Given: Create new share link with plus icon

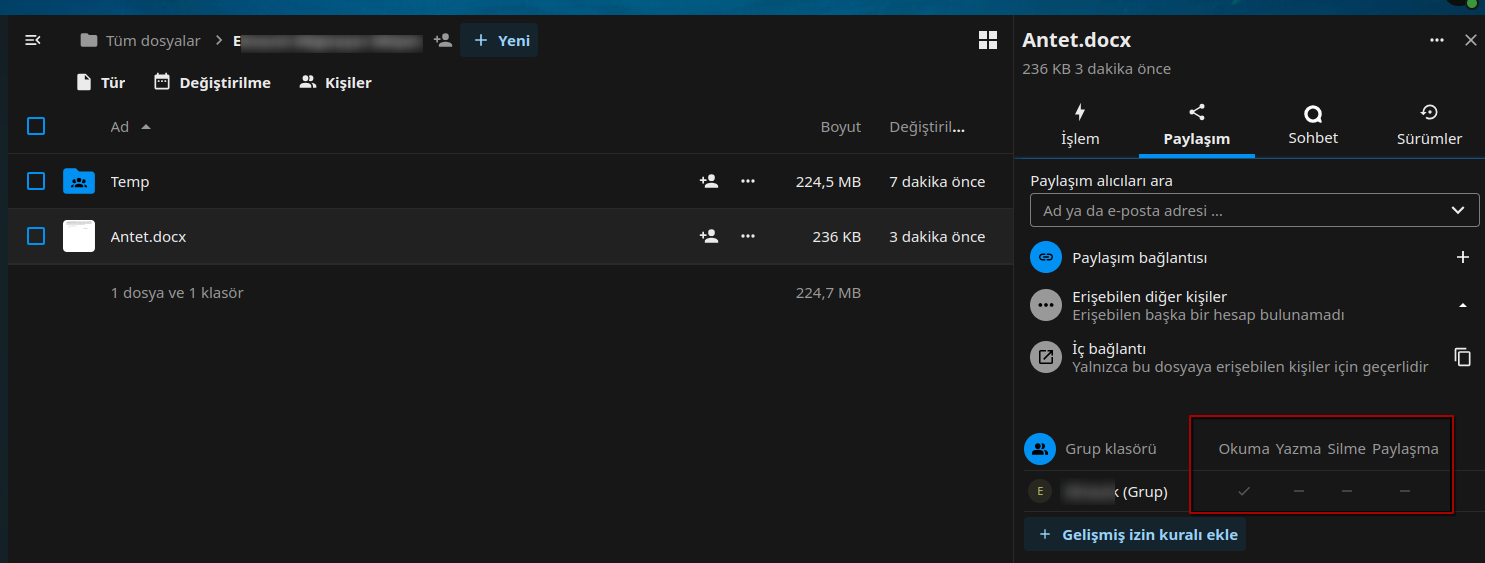Looking at the screenshot, I should [1462, 257].
